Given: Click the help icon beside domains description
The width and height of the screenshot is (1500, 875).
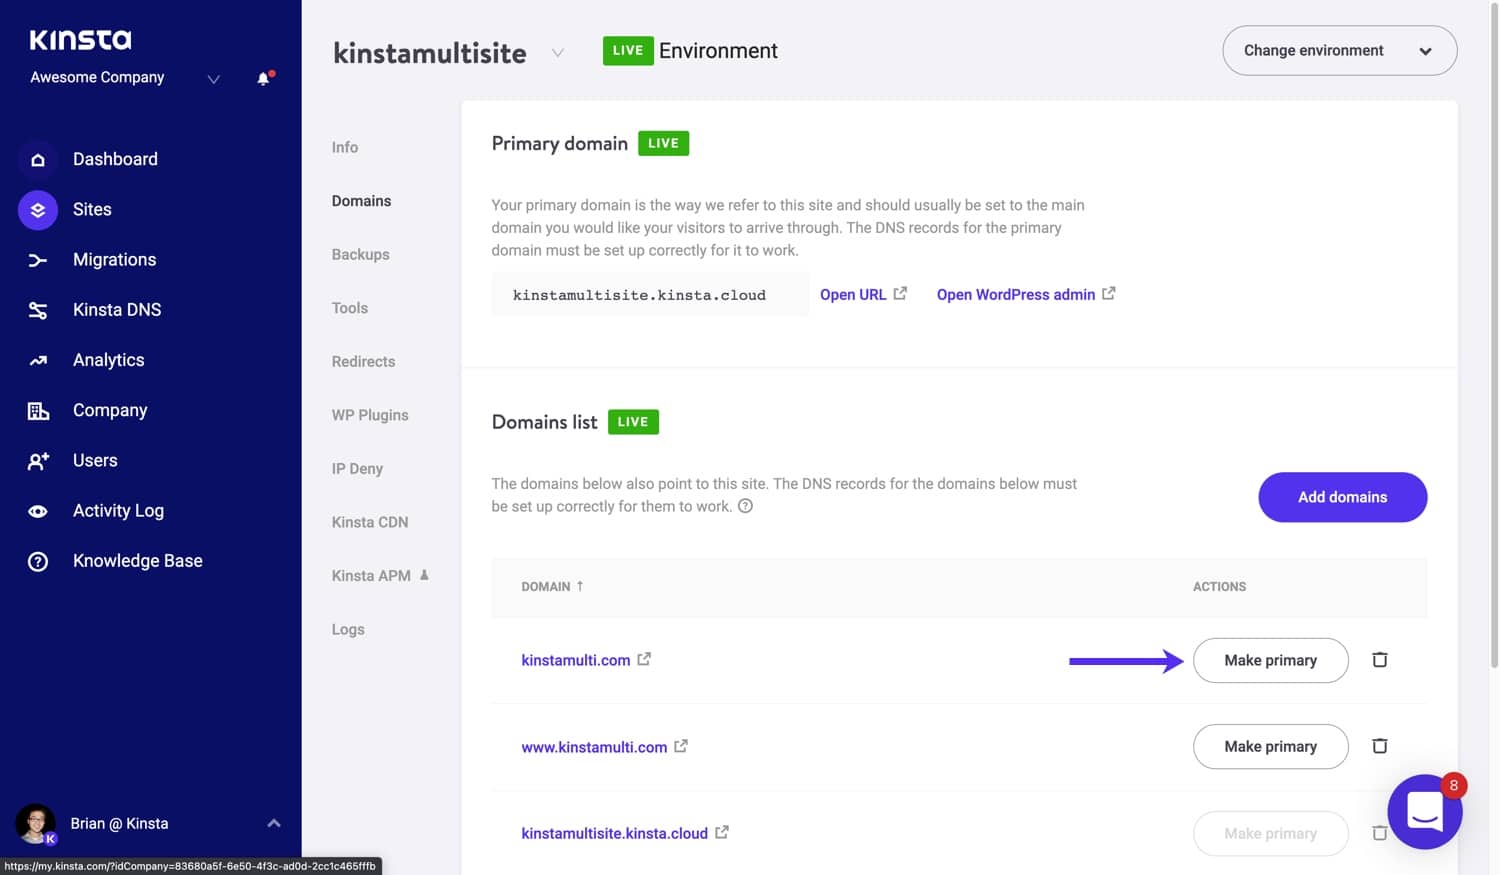Looking at the screenshot, I should click(x=745, y=506).
